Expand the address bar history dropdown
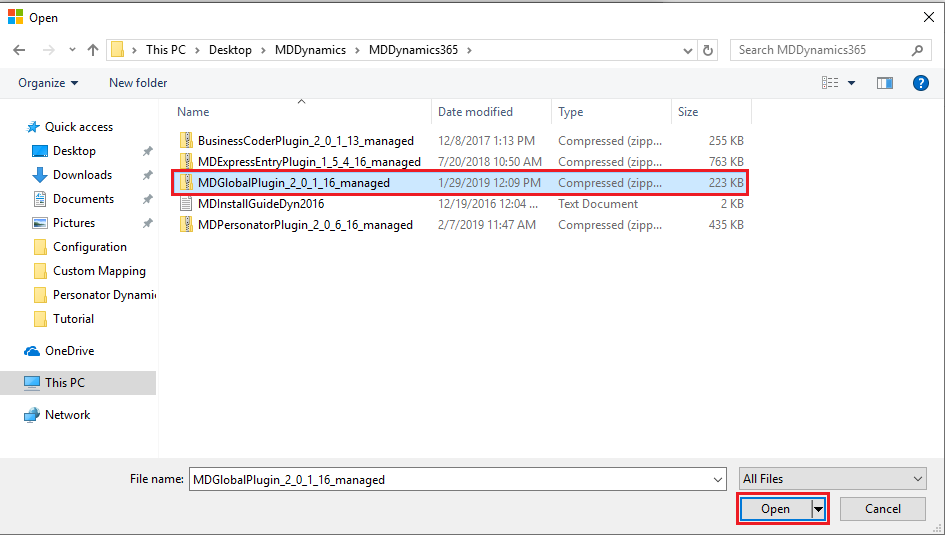Screen dimensions: 945x535 pyautogui.click(x=688, y=50)
